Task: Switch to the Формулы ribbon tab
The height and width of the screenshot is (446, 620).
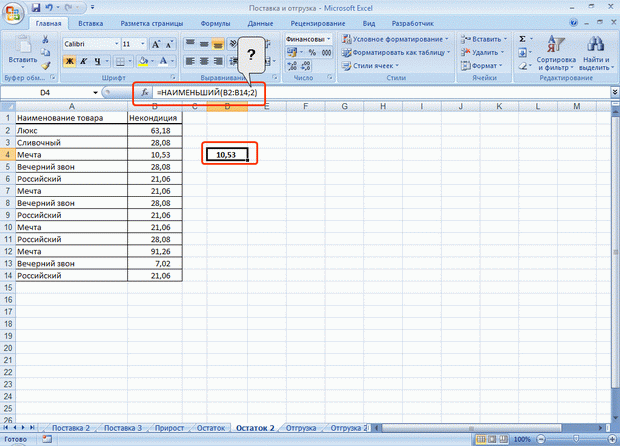Action: (215, 23)
